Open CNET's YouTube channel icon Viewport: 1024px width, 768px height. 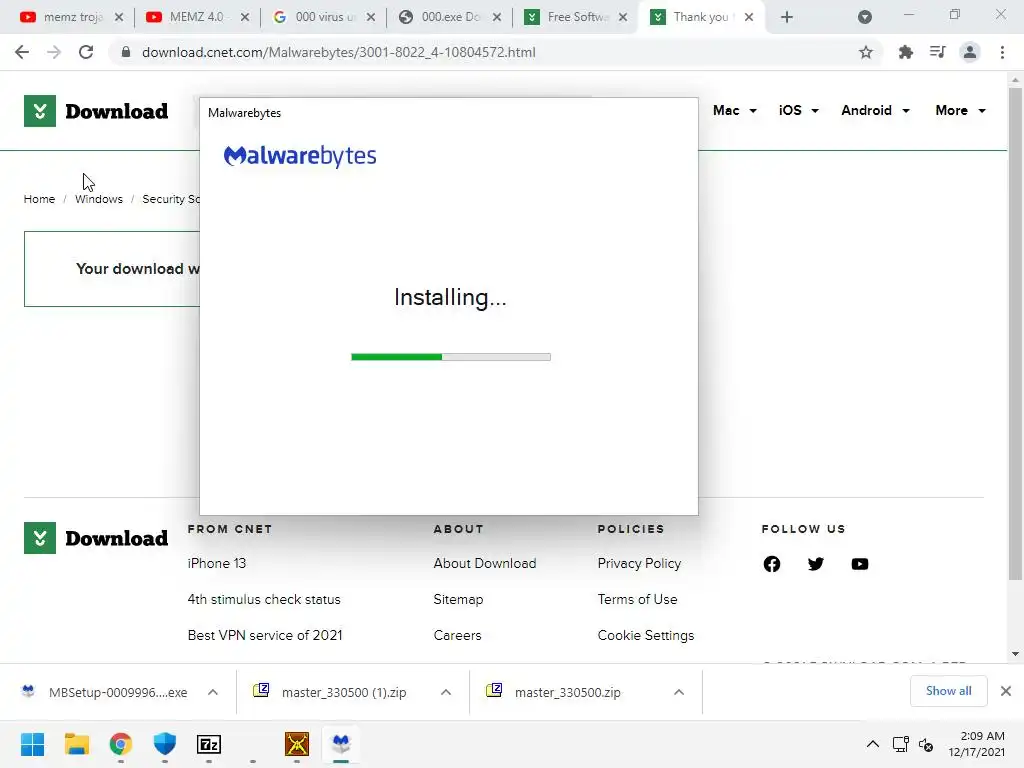pyautogui.click(x=860, y=564)
